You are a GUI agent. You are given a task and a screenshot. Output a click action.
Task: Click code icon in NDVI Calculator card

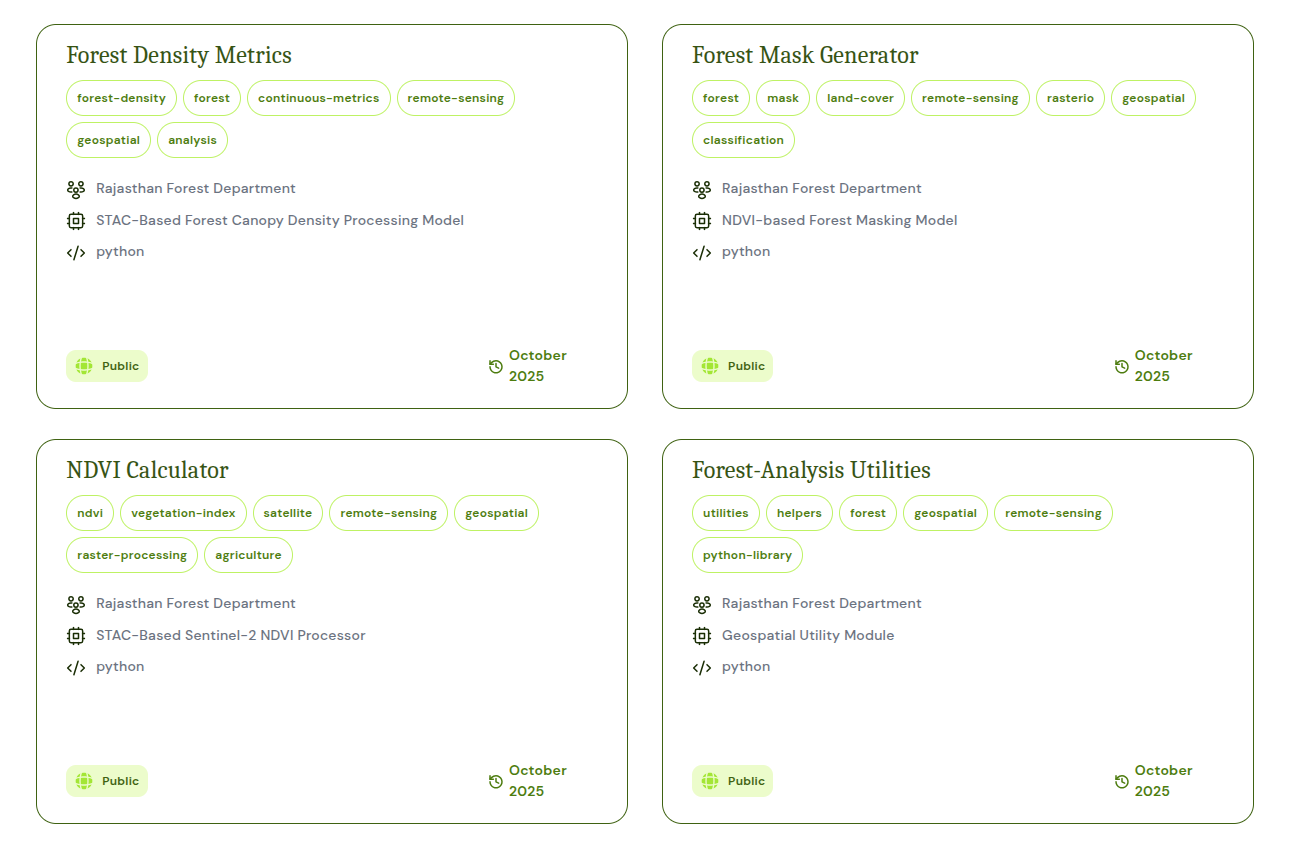(x=76, y=668)
